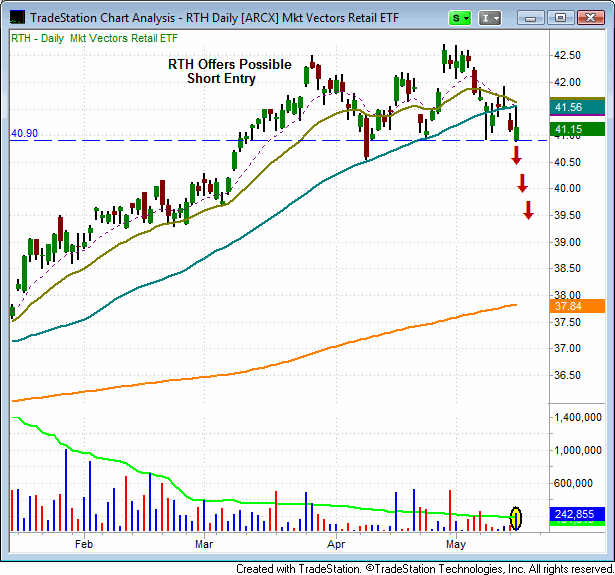This screenshot has height=575, width=615.
Task: Click the 36.50 price axis label
Action: 568,375
